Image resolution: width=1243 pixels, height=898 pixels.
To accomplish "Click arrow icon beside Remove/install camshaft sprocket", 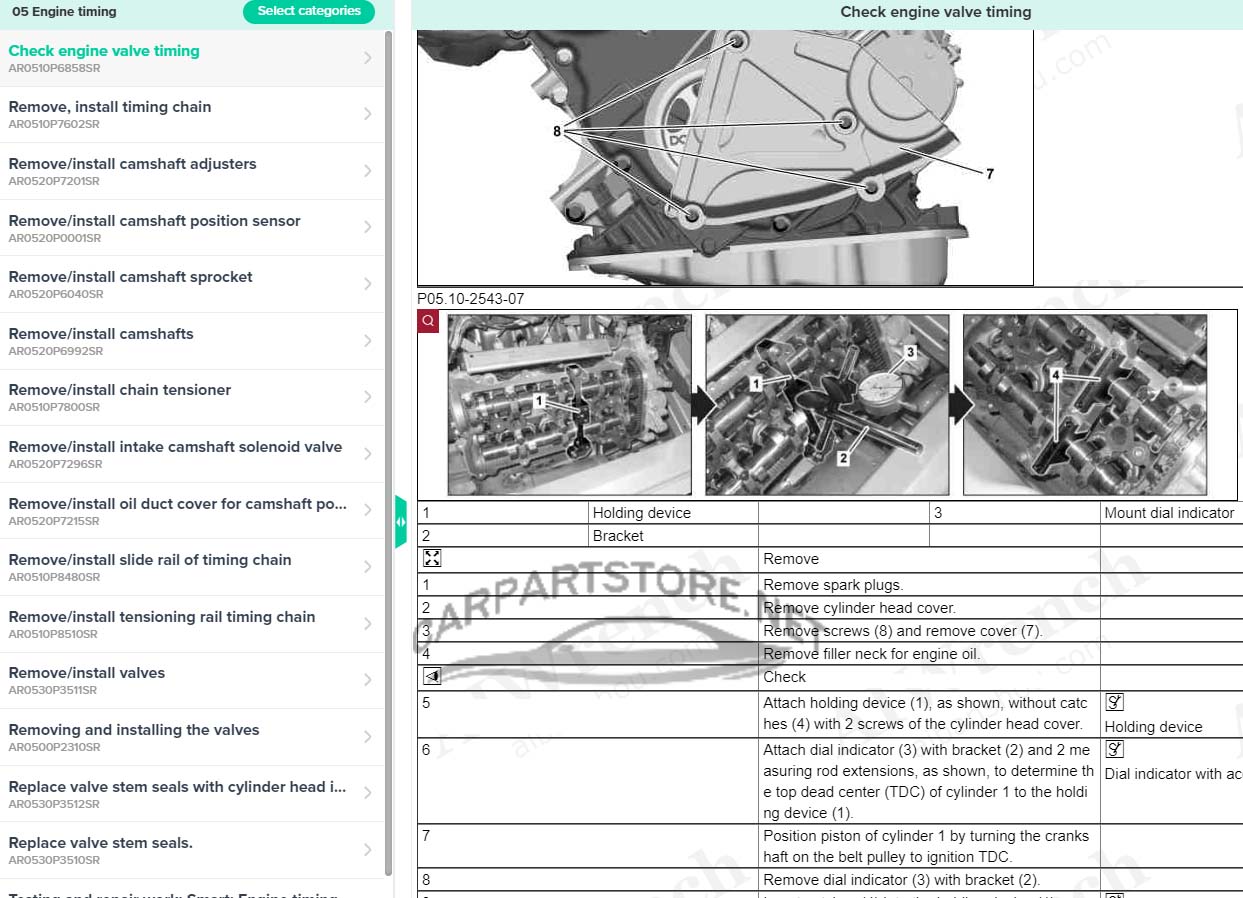I will pyautogui.click(x=368, y=284).
